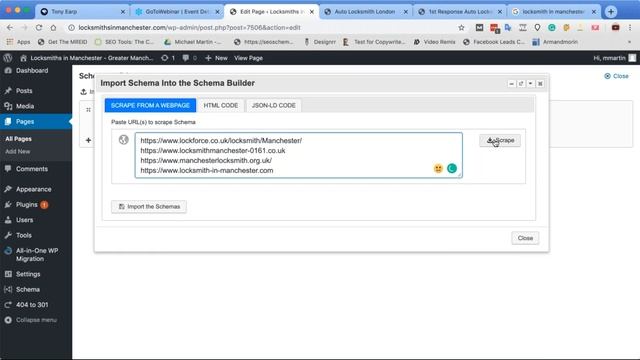Screen dimensions: 640x360
Task: Open Appearance in the WordPress sidebar
Action: (36, 189)
